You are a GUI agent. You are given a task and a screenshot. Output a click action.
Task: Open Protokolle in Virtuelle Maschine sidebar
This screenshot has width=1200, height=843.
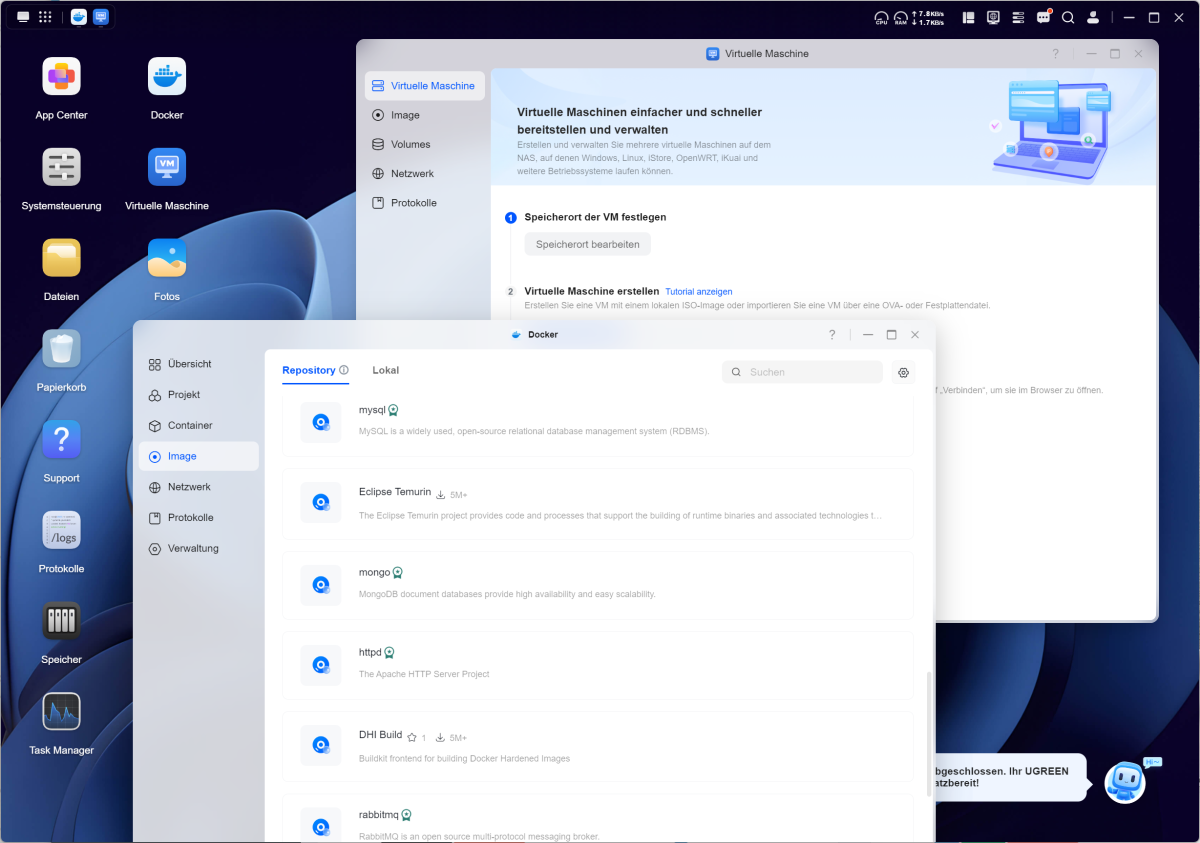tap(424, 203)
